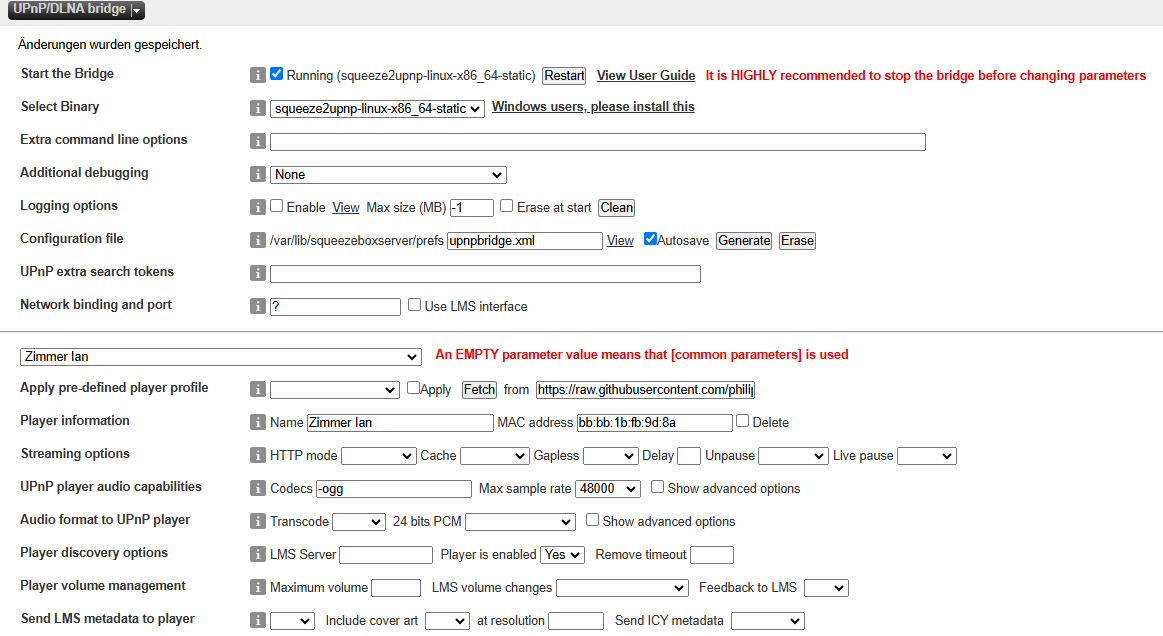
Task: Change Max sample rate from 48000
Action: [607, 488]
